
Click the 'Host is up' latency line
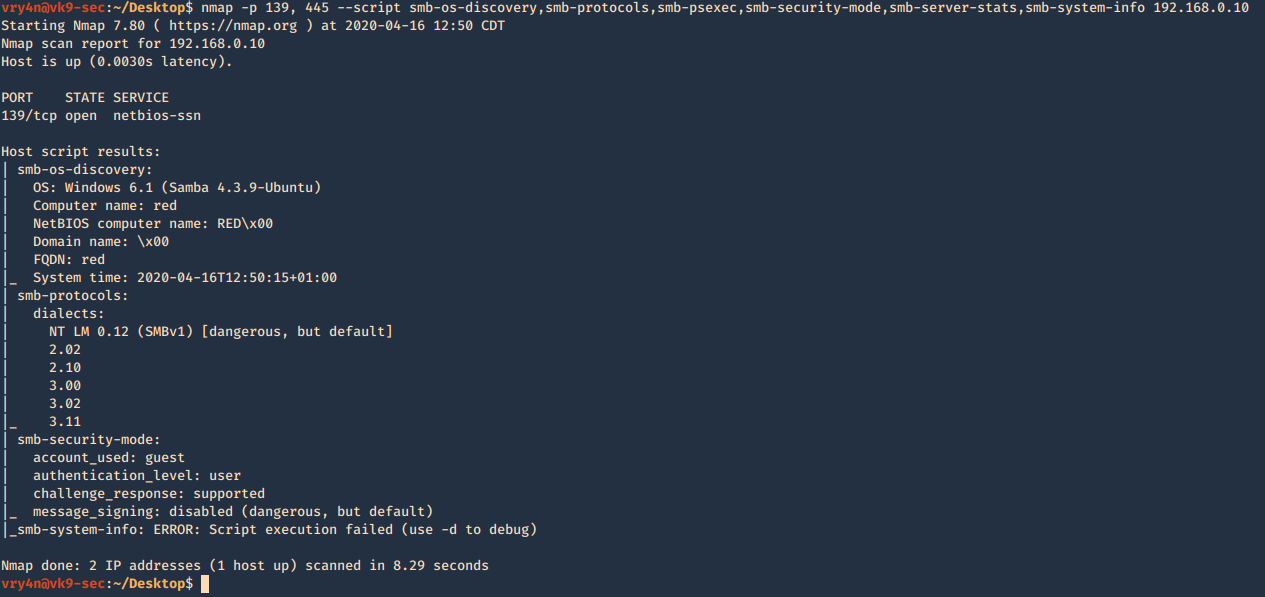point(117,62)
